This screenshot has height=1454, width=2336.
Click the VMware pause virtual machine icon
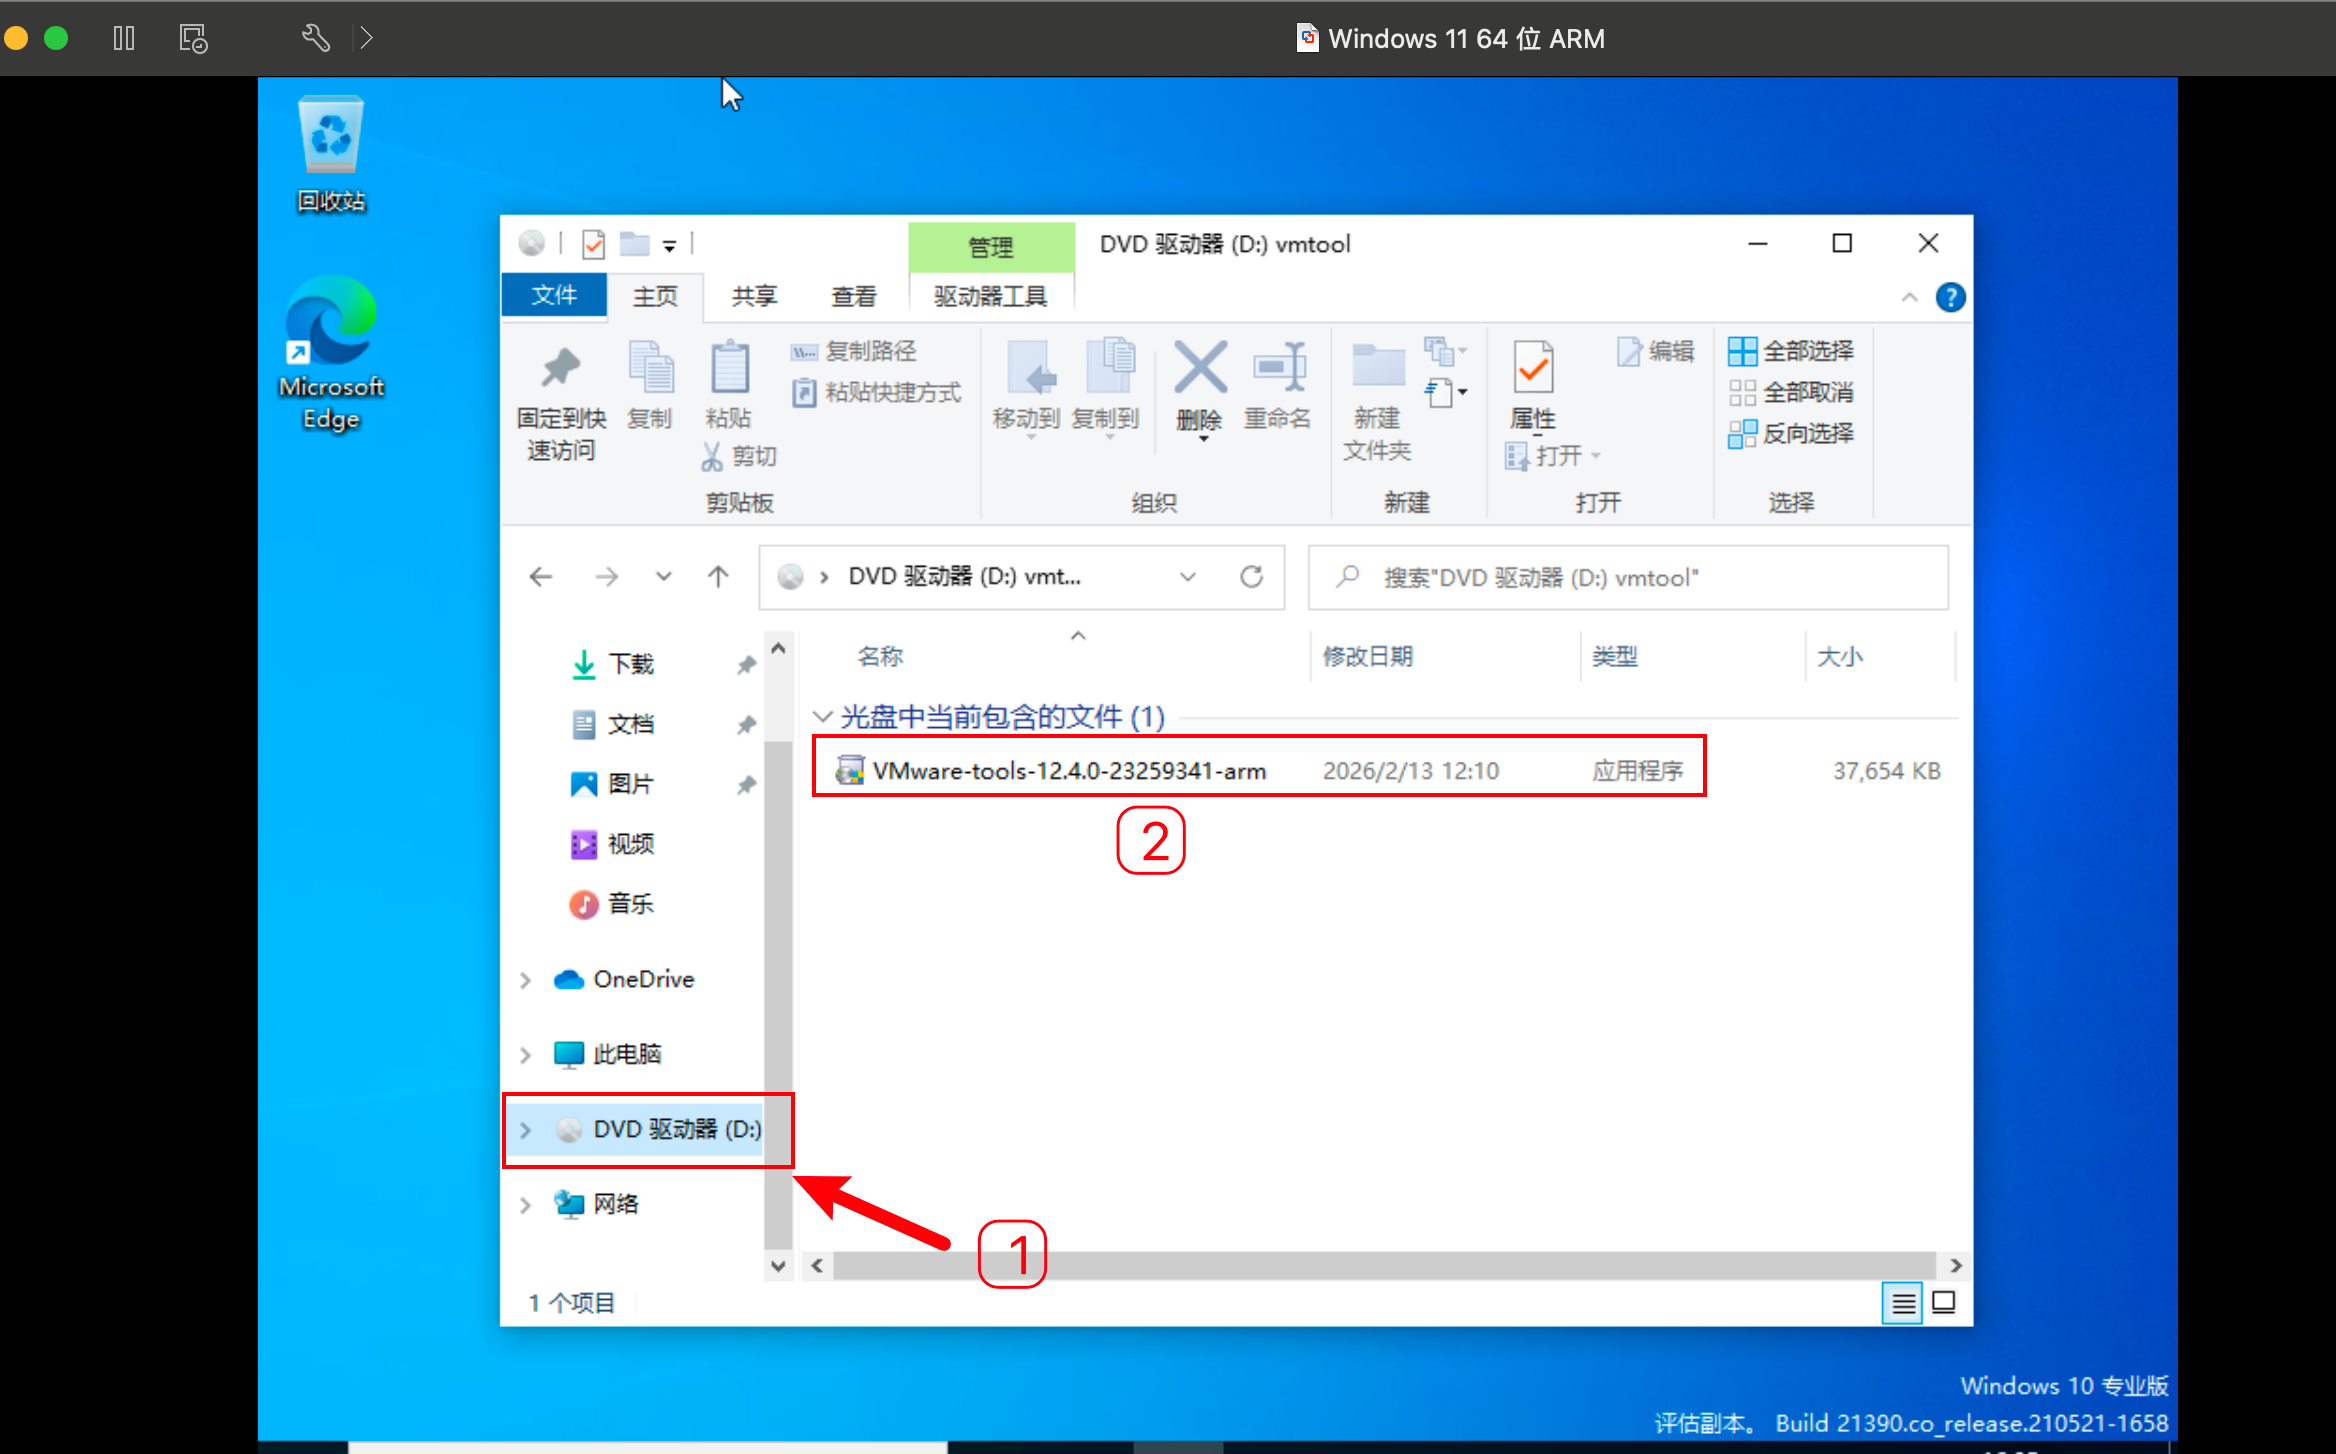(124, 38)
